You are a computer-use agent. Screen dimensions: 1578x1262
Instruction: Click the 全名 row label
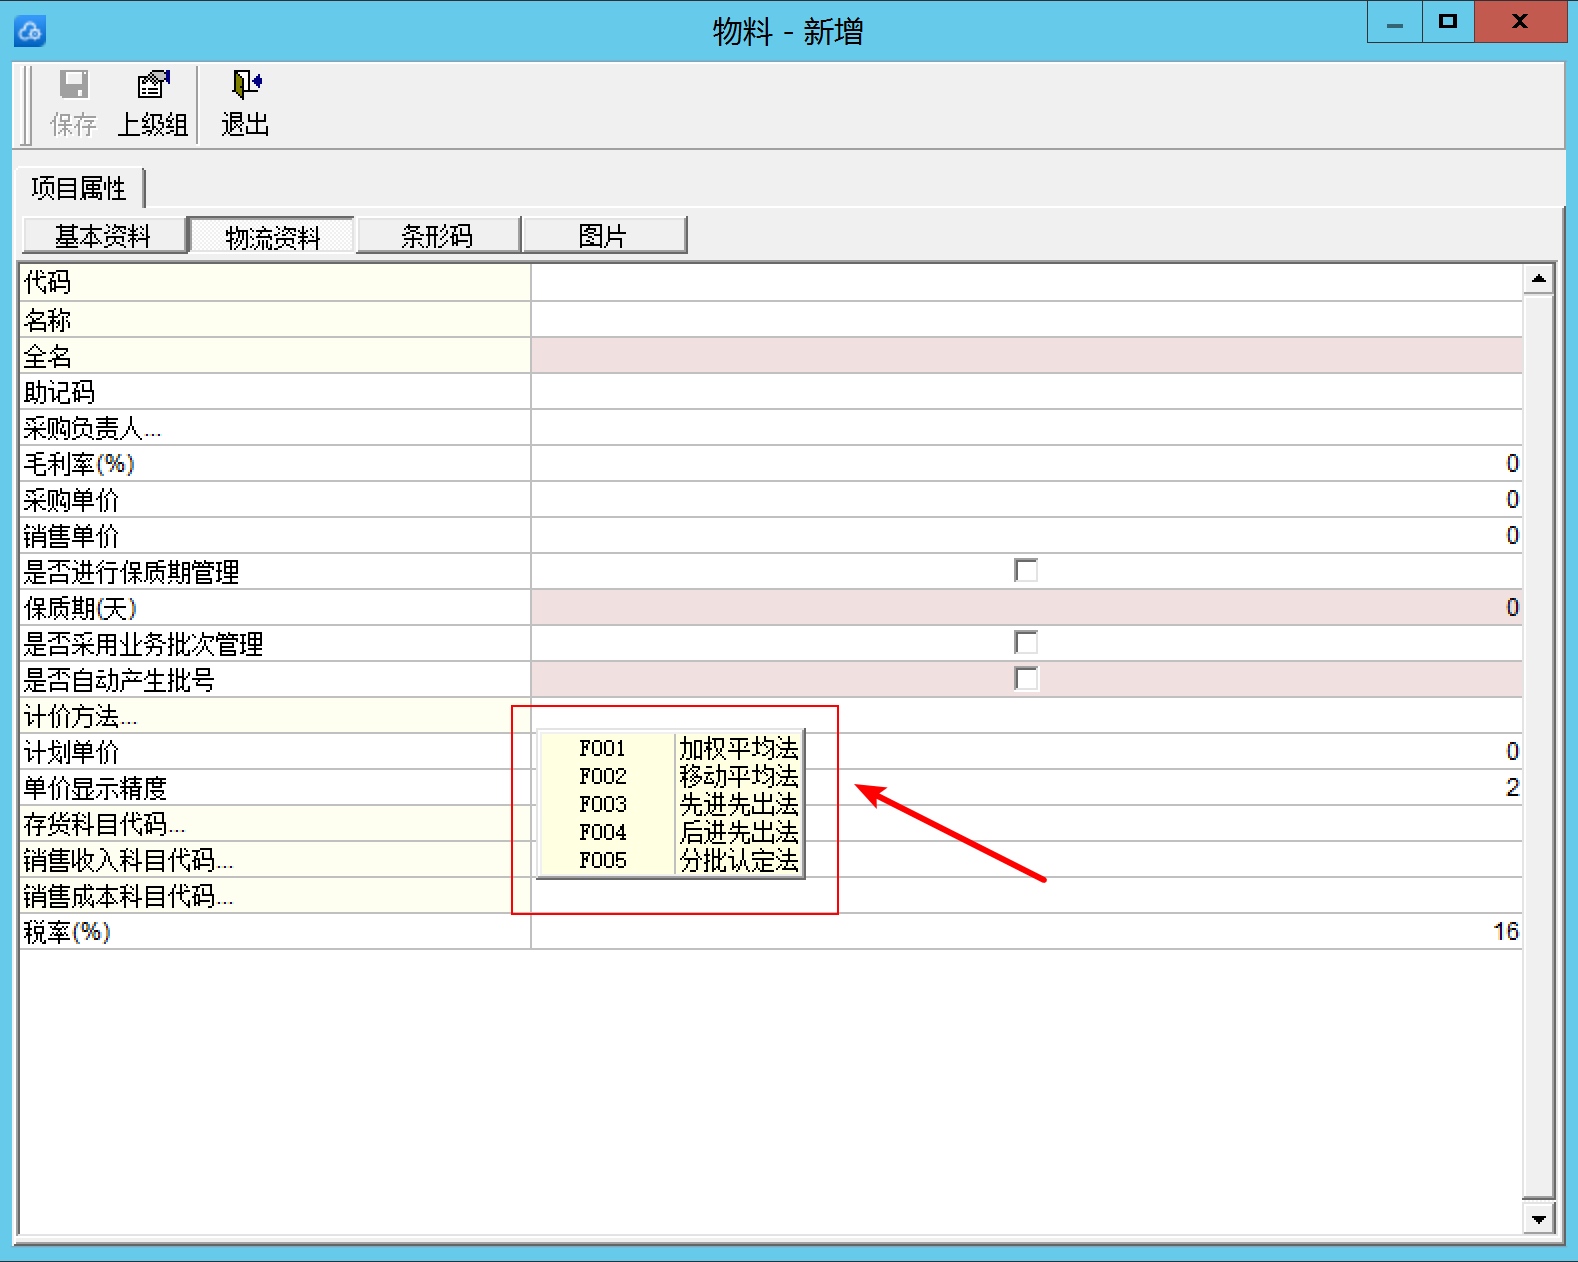tap(48, 356)
